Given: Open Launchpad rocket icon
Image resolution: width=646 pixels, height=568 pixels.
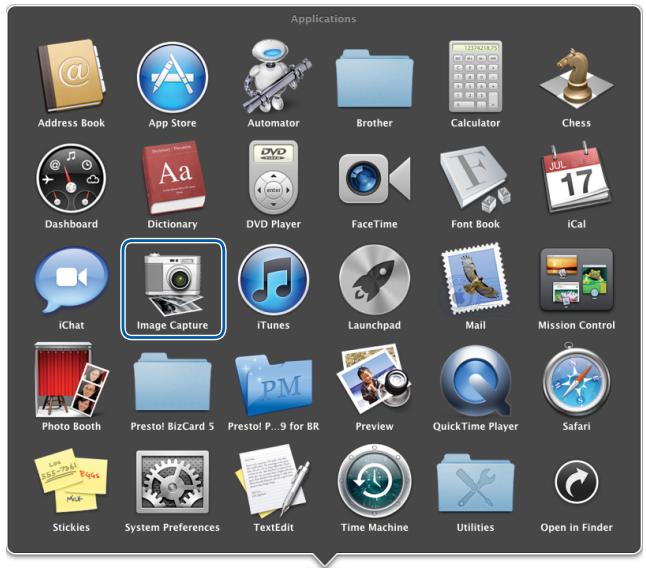Looking at the screenshot, I should [x=374, y=280].
